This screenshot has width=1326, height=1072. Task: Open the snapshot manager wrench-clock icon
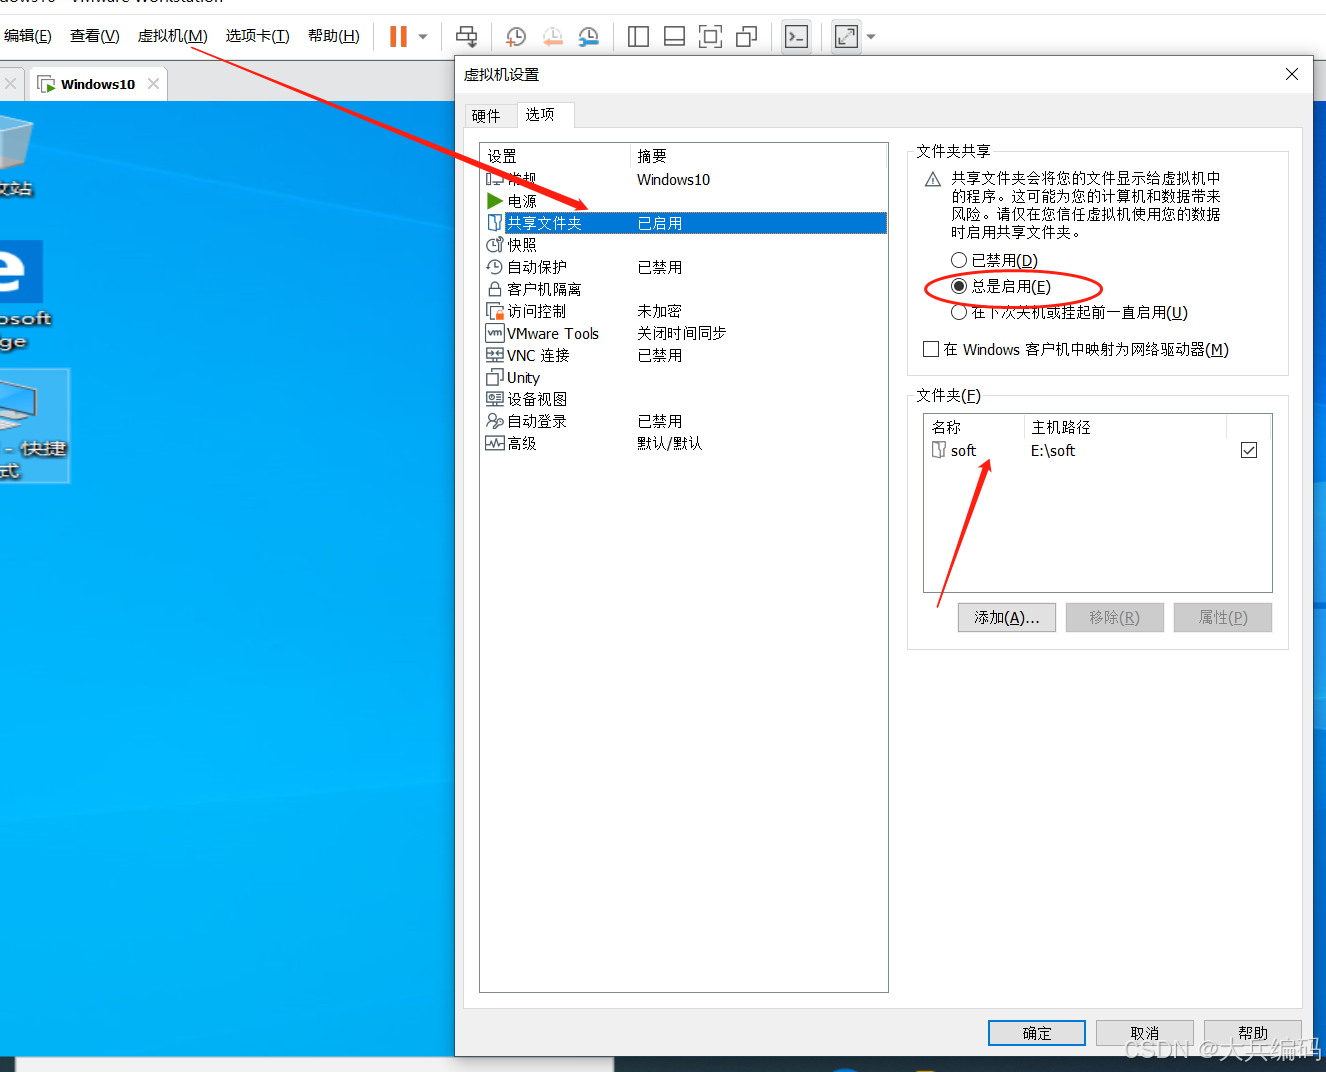tap(588, 37)
